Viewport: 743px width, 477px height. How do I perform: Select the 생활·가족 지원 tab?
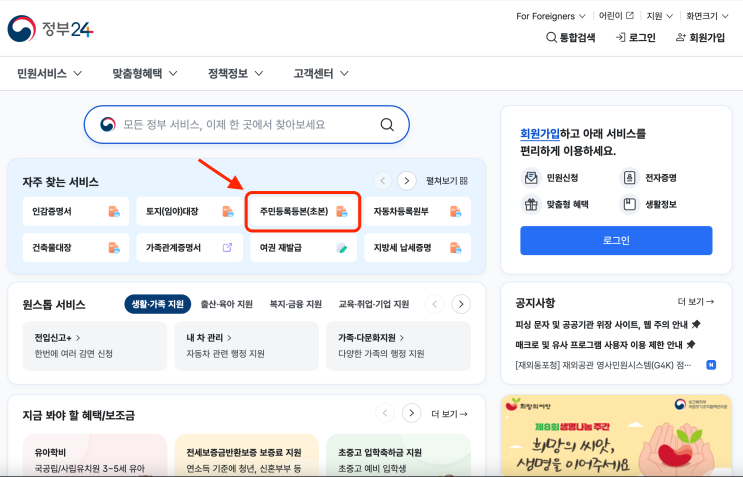coord(157,304)
